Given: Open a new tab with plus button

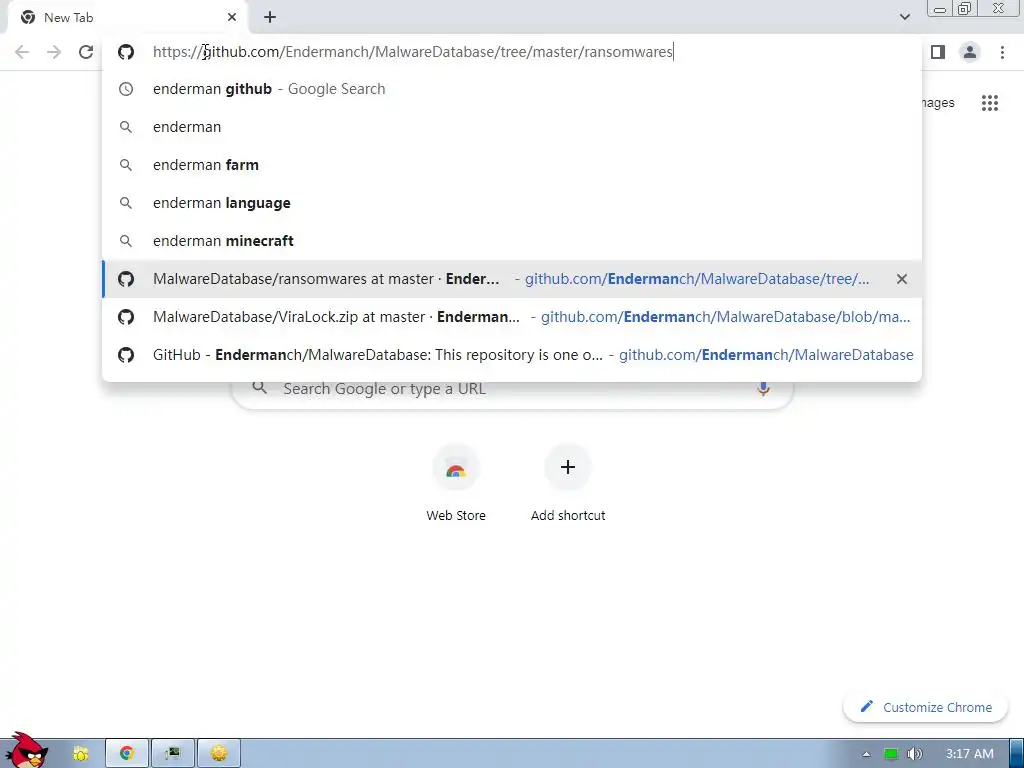Looking at the screenshot, I should tap(270, 18).
